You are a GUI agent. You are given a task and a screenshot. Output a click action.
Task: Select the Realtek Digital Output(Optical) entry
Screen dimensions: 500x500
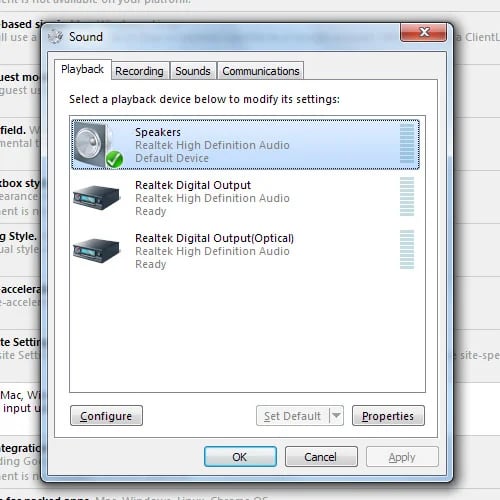click(245, 250)
